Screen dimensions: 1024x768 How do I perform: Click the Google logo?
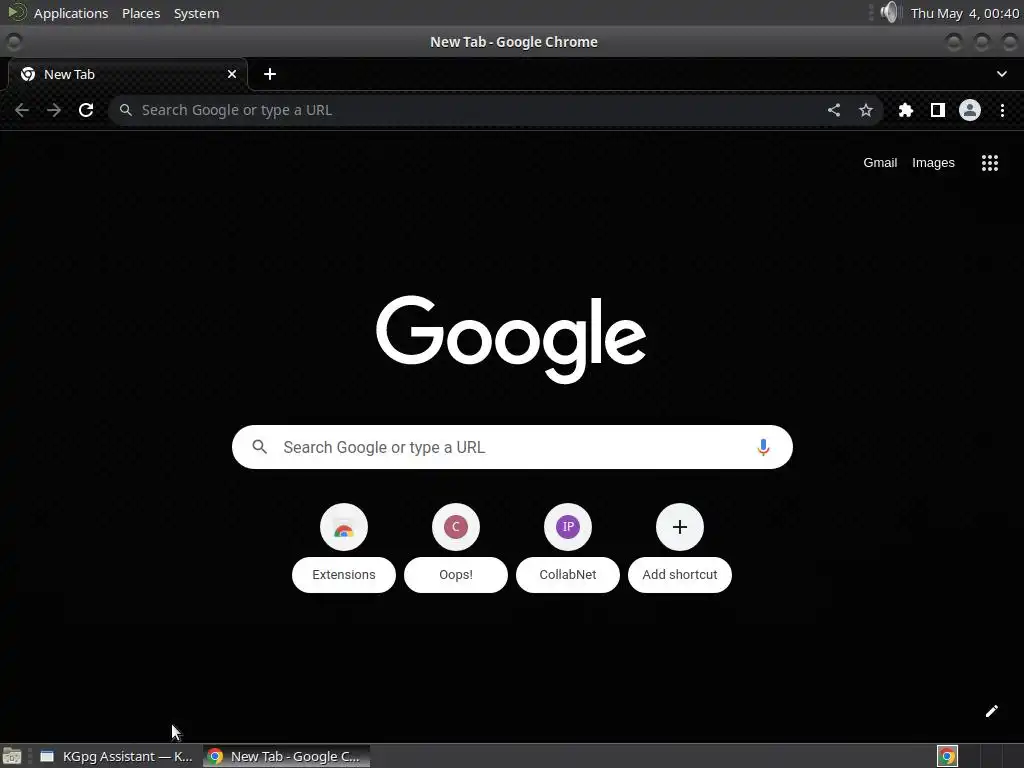click(511, 339)
